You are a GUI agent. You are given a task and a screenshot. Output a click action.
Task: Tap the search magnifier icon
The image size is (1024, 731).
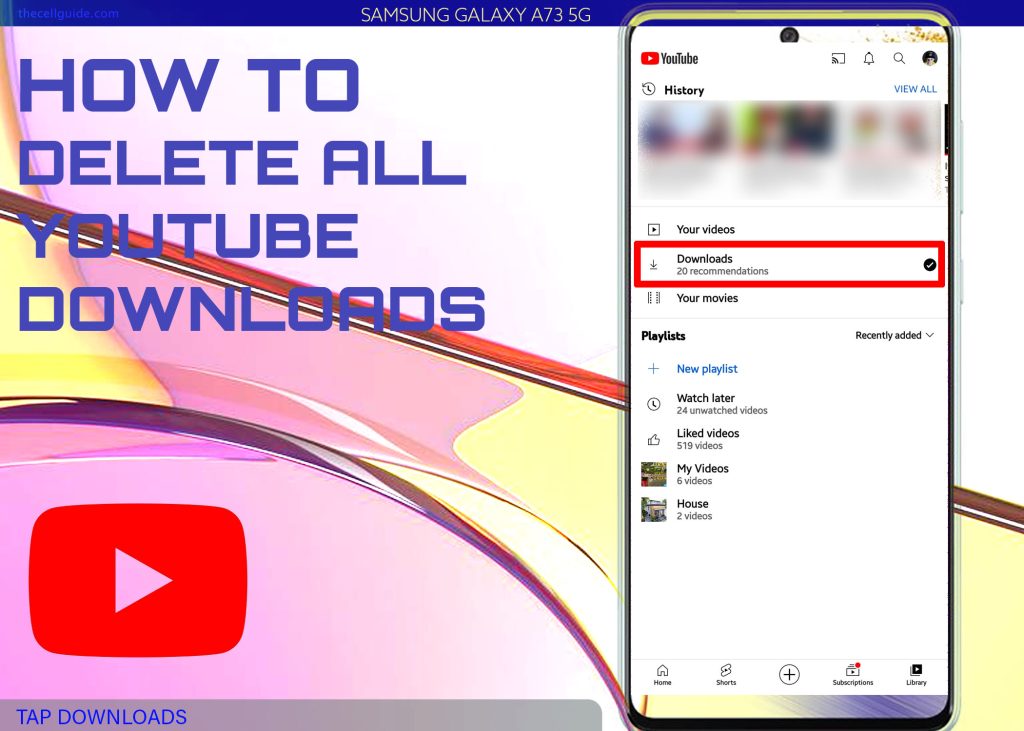pyautogui.click(x=899, y=59)
